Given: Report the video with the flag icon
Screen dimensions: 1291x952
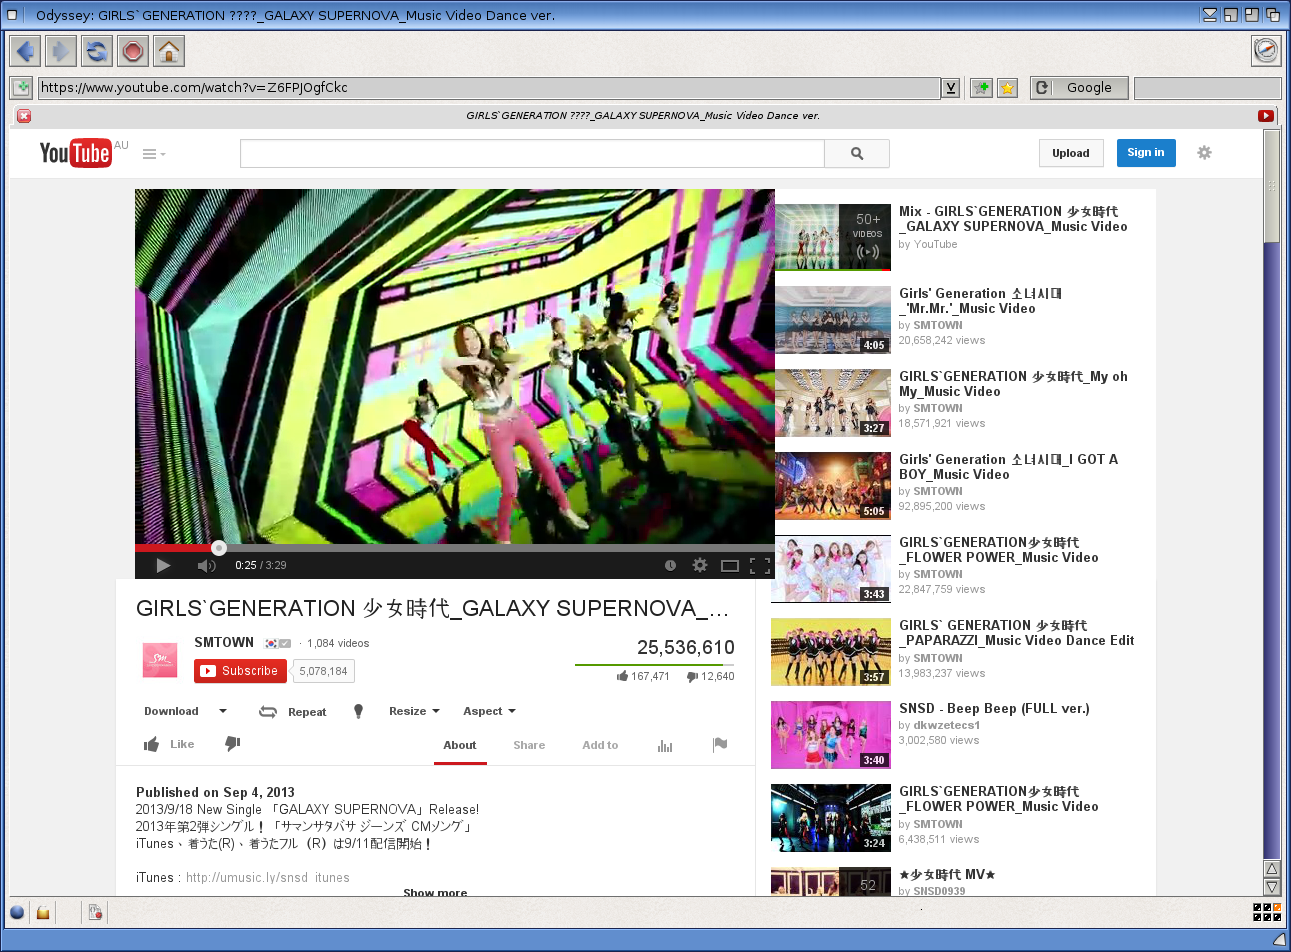Looking at the screenshot, I should coord(720,744).
